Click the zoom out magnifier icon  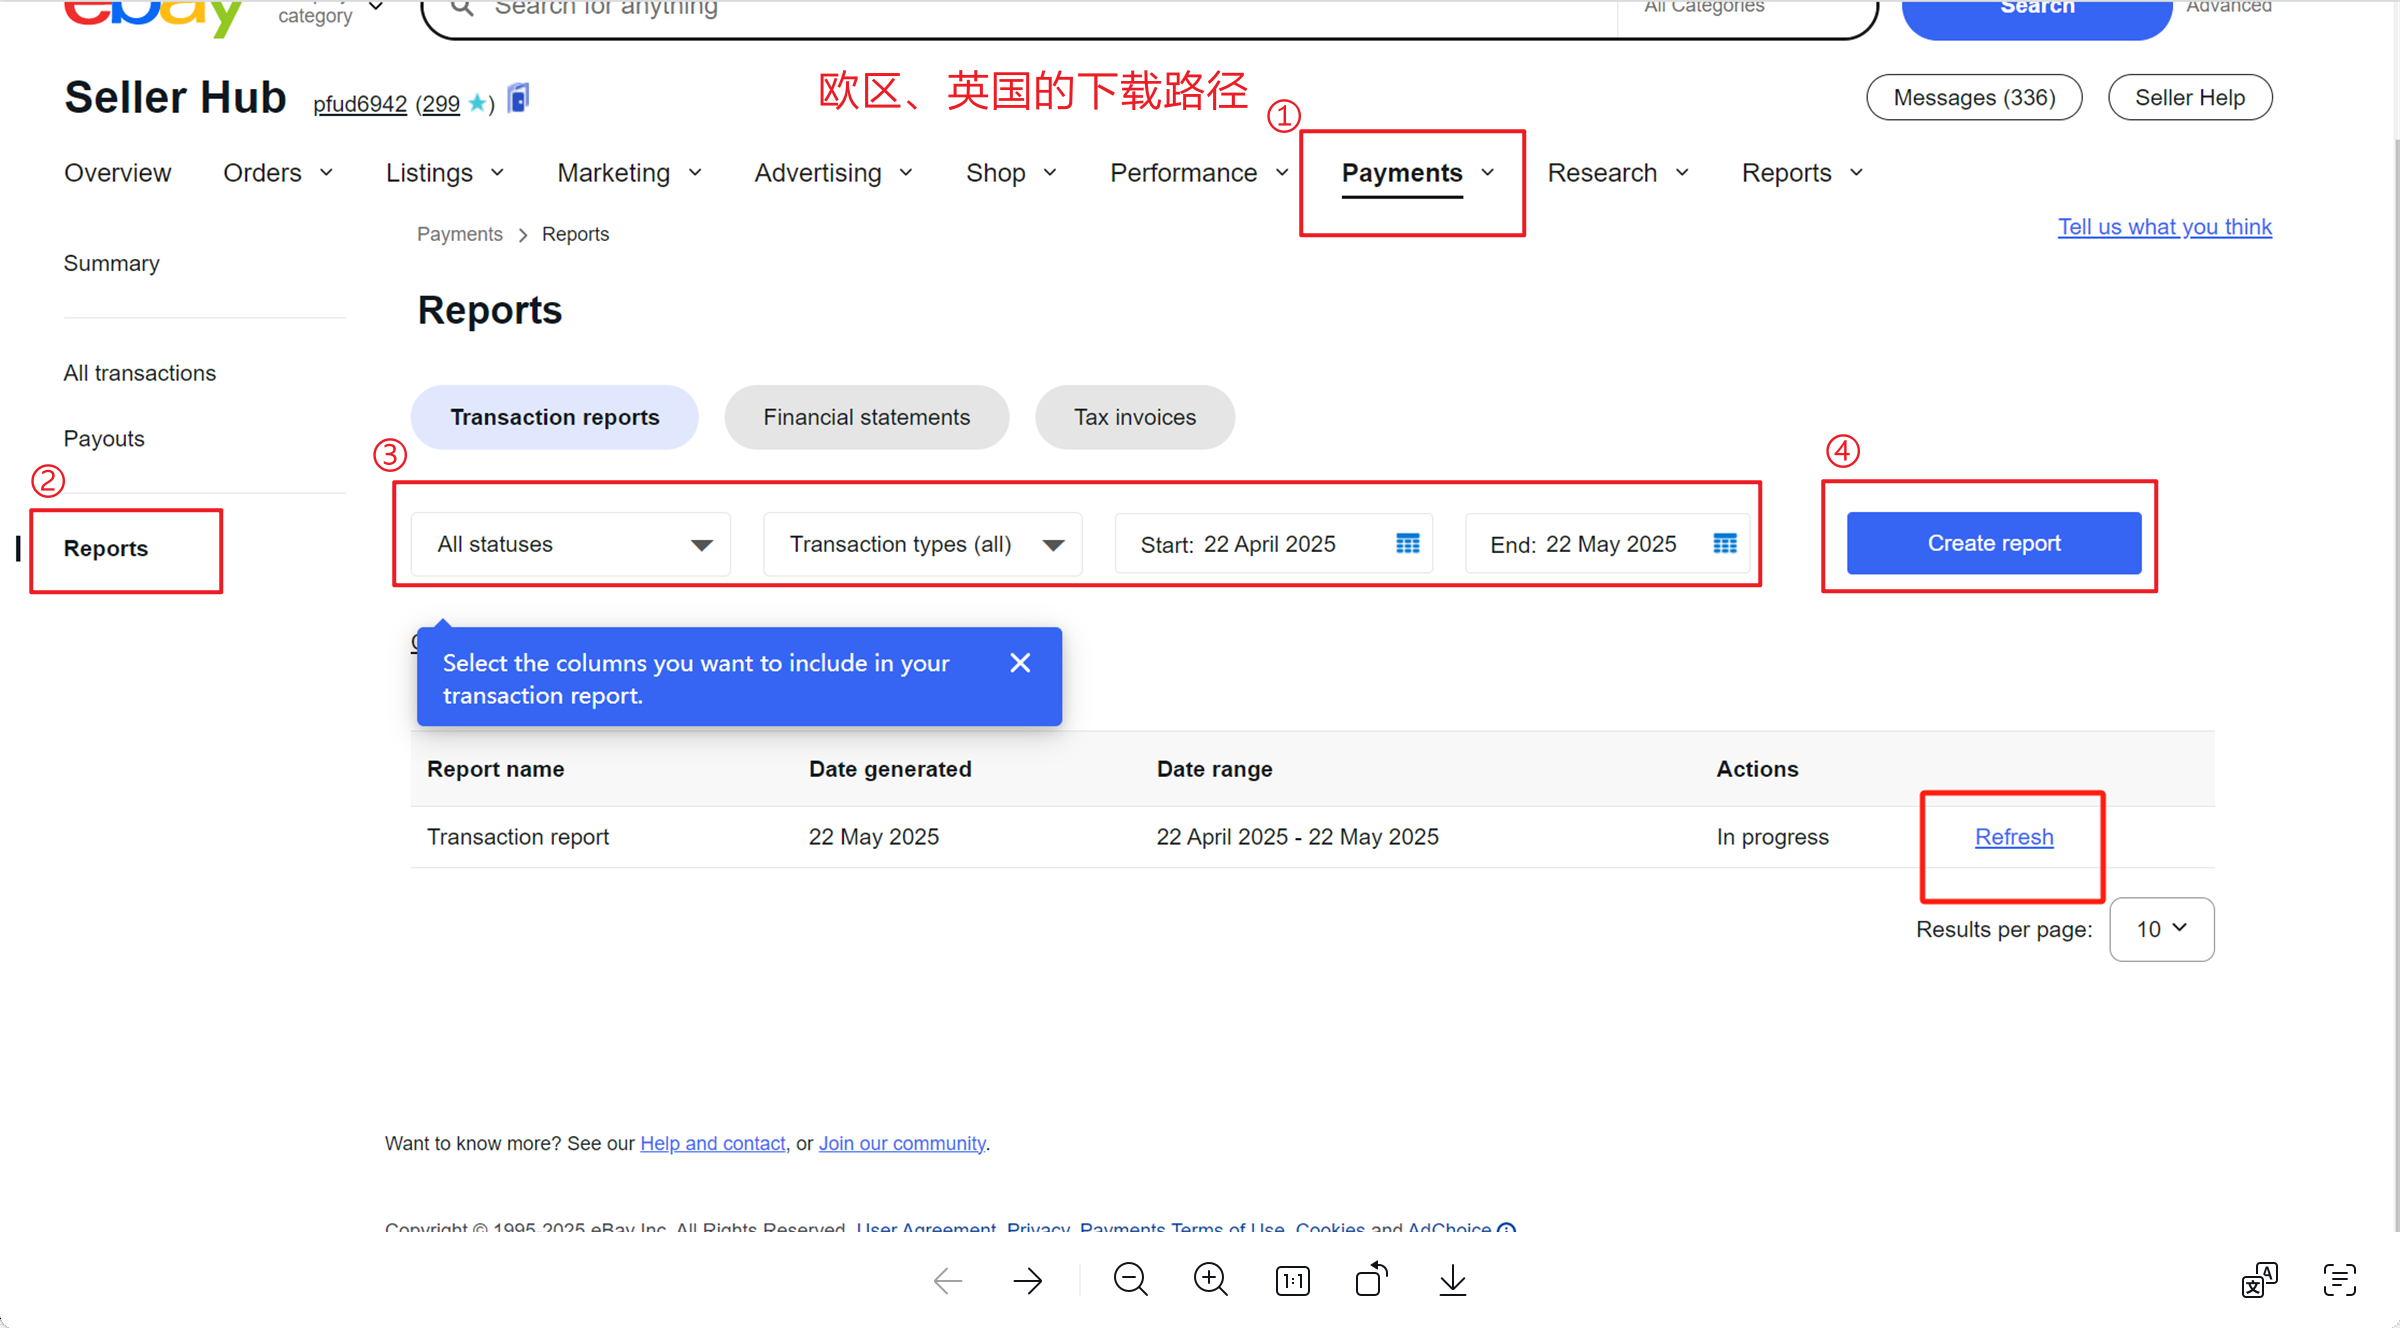point(1130,1279)
